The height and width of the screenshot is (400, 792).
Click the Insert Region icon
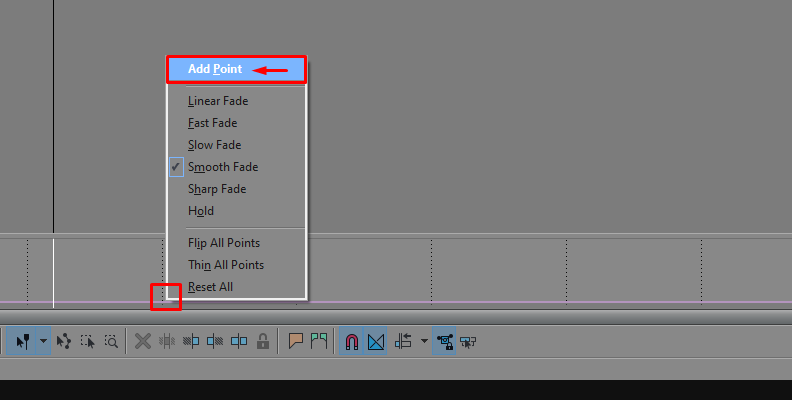click(x=319, y=341)
